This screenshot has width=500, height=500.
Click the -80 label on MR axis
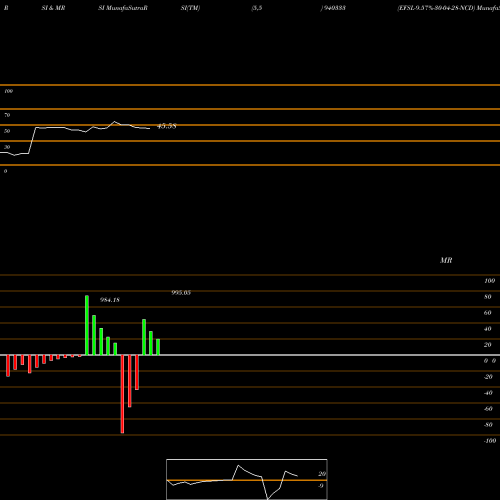click(488, 425)
